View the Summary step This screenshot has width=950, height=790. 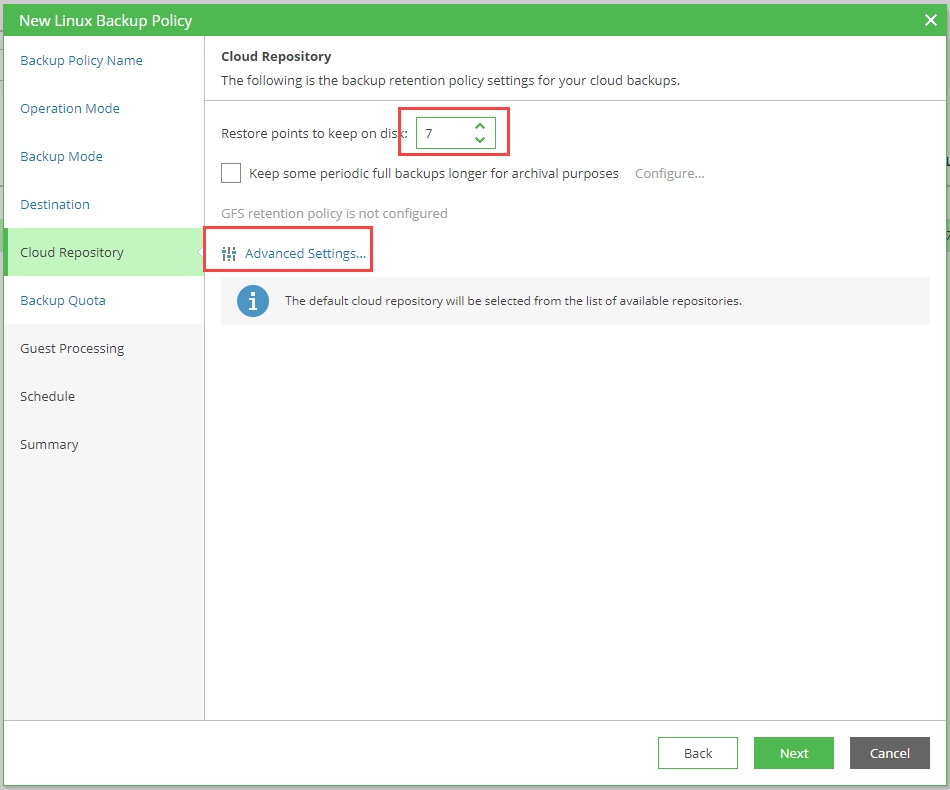tap(49, 445)
